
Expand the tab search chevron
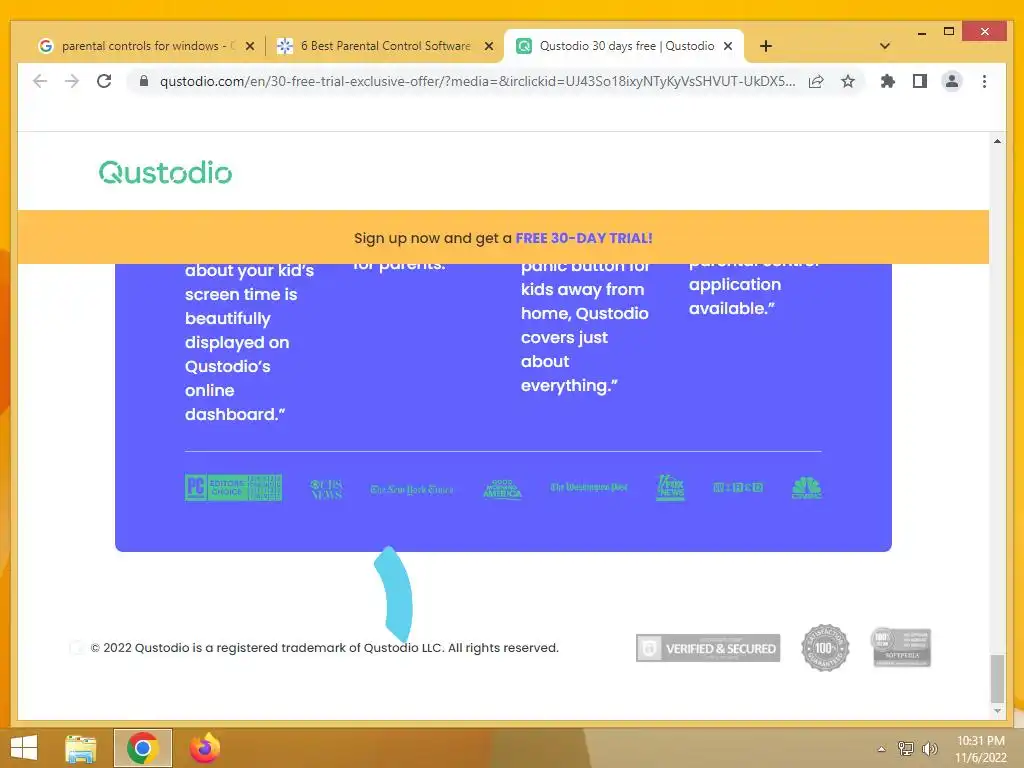885,46
